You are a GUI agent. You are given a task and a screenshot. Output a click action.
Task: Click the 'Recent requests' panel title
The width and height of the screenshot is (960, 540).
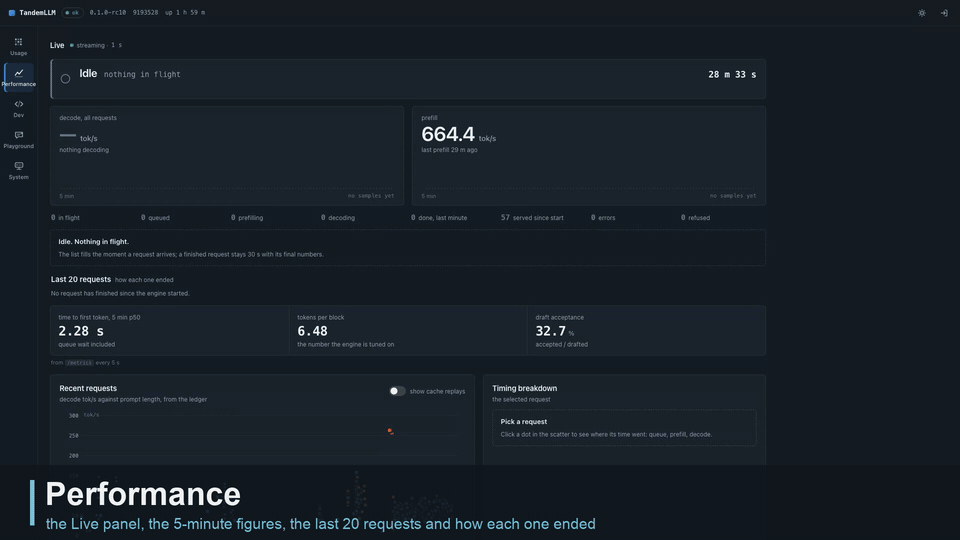(x=88, y=388)
